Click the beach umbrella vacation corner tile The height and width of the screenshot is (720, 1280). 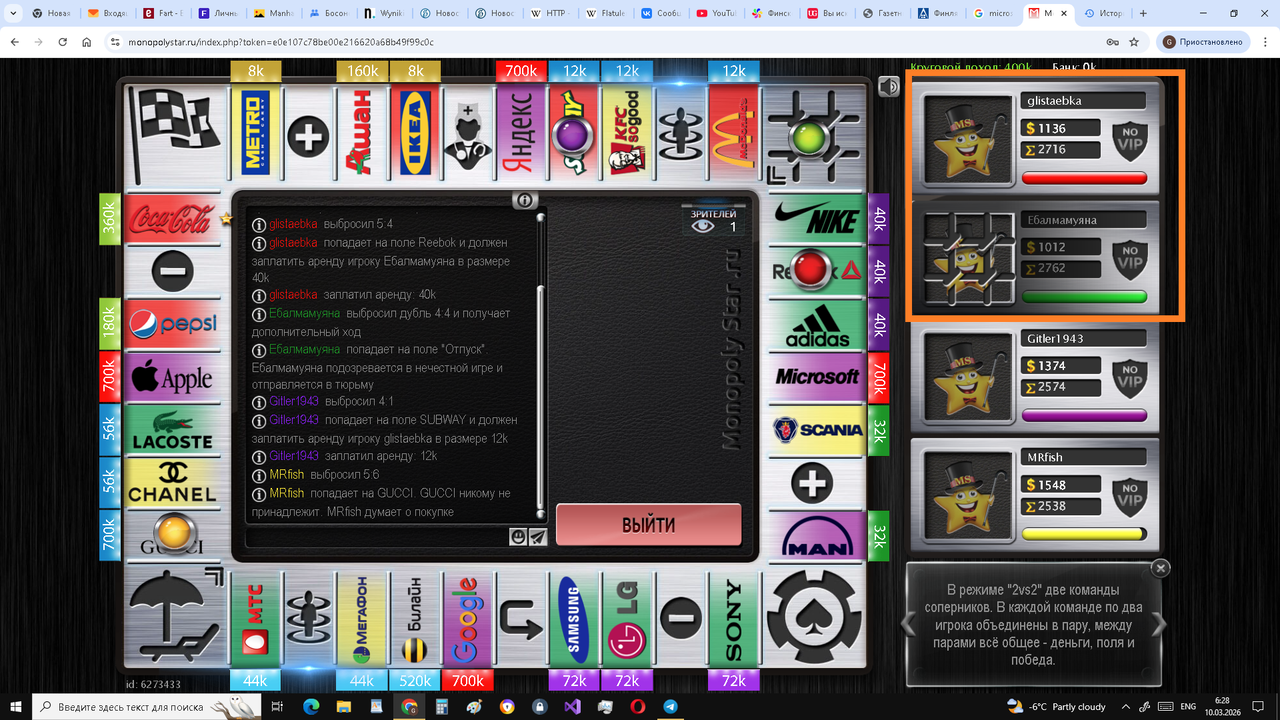174,618
